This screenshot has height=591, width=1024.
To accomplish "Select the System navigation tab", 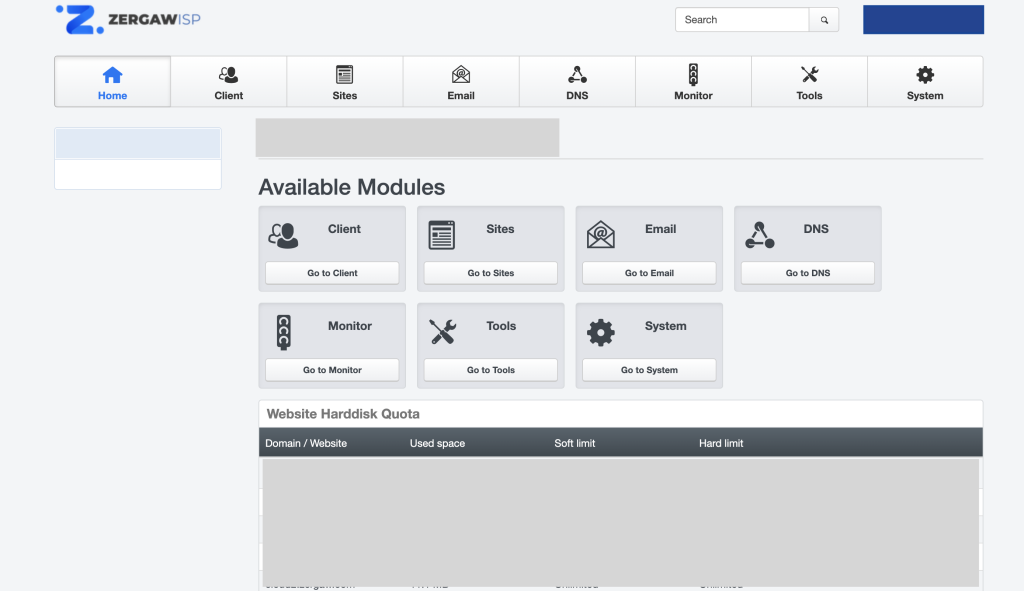I will point(925,82).
